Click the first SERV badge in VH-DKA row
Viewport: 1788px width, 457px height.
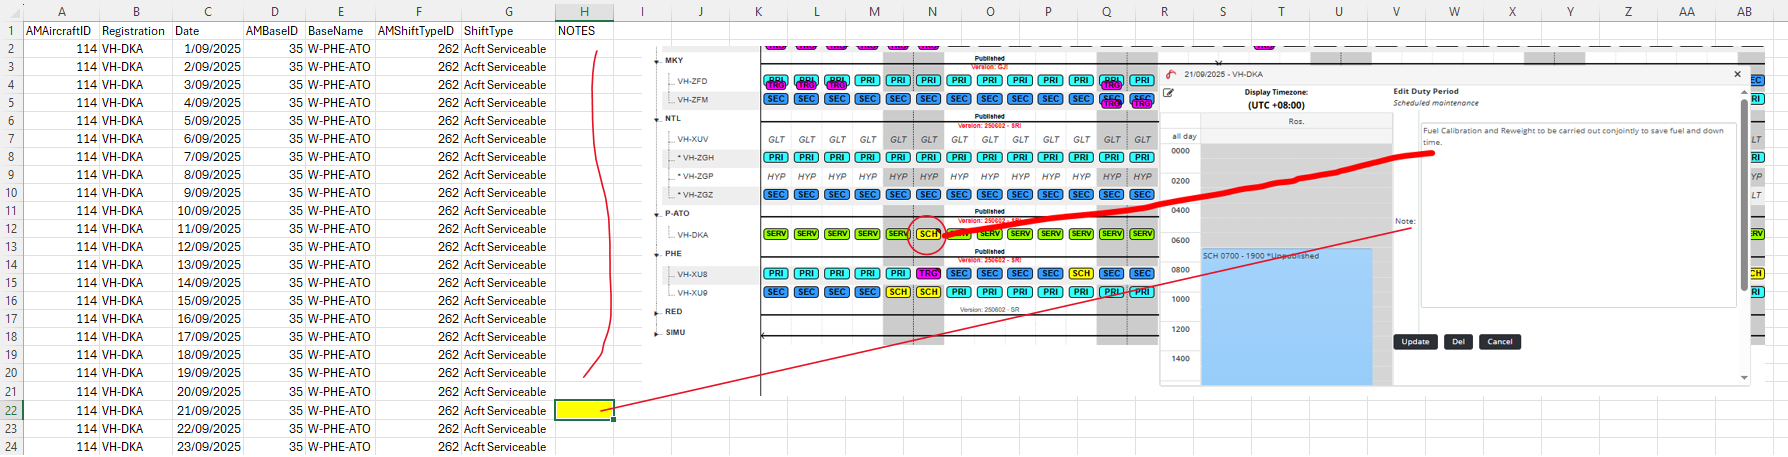click(x=776, y=234)
